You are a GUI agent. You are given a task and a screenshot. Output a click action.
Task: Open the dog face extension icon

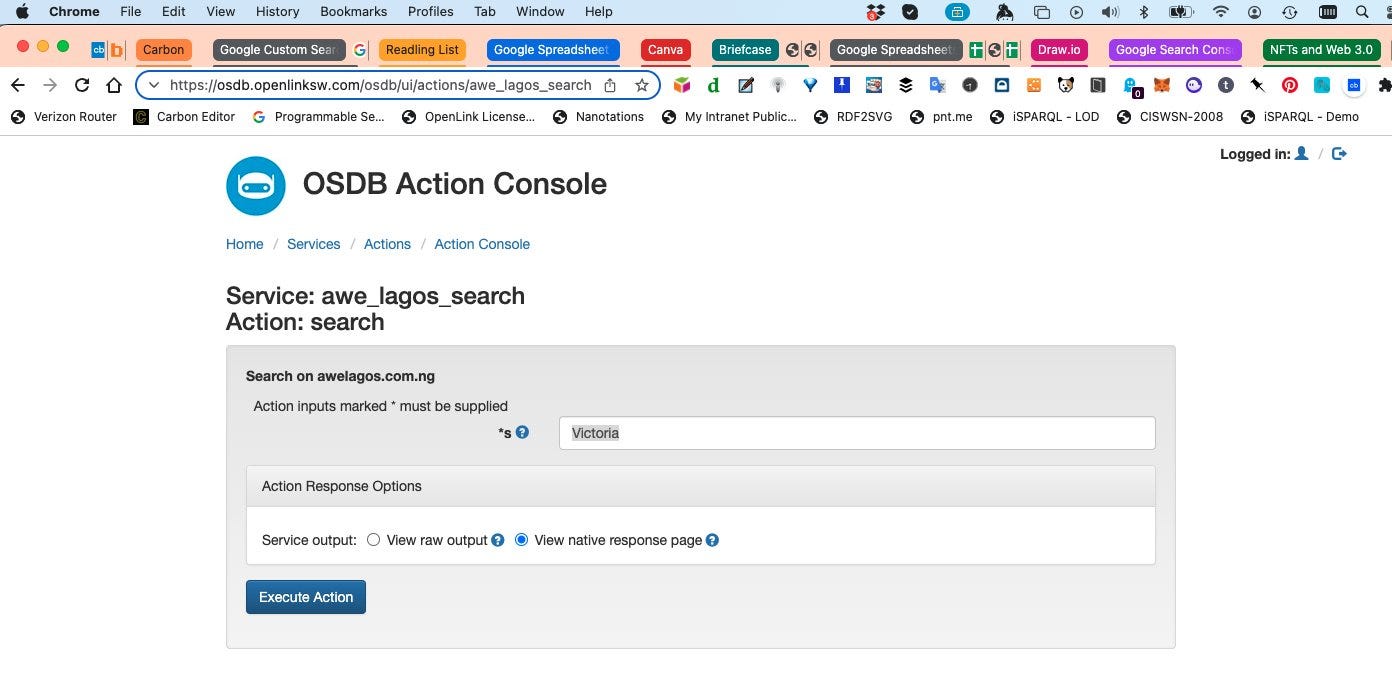pos(1066,86)
